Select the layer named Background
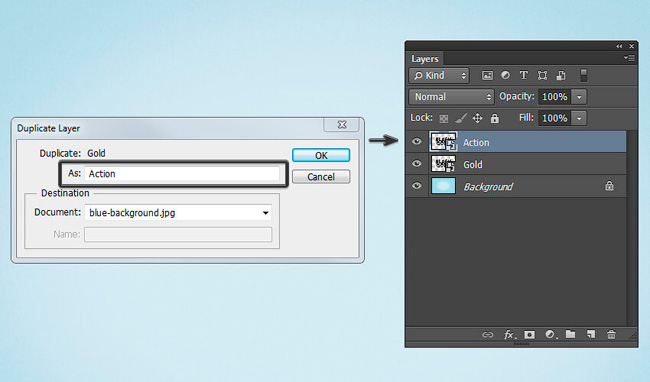 (x=488, y=187)
